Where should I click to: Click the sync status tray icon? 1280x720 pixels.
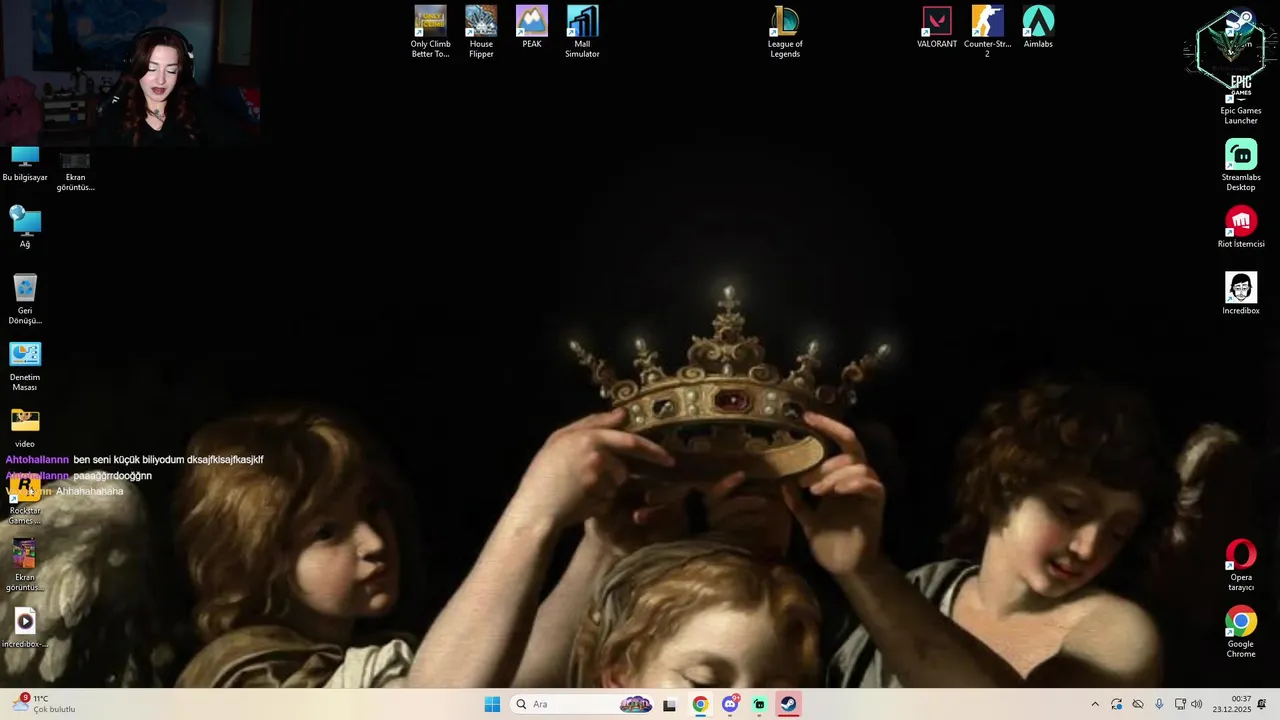coord(1117,704)
